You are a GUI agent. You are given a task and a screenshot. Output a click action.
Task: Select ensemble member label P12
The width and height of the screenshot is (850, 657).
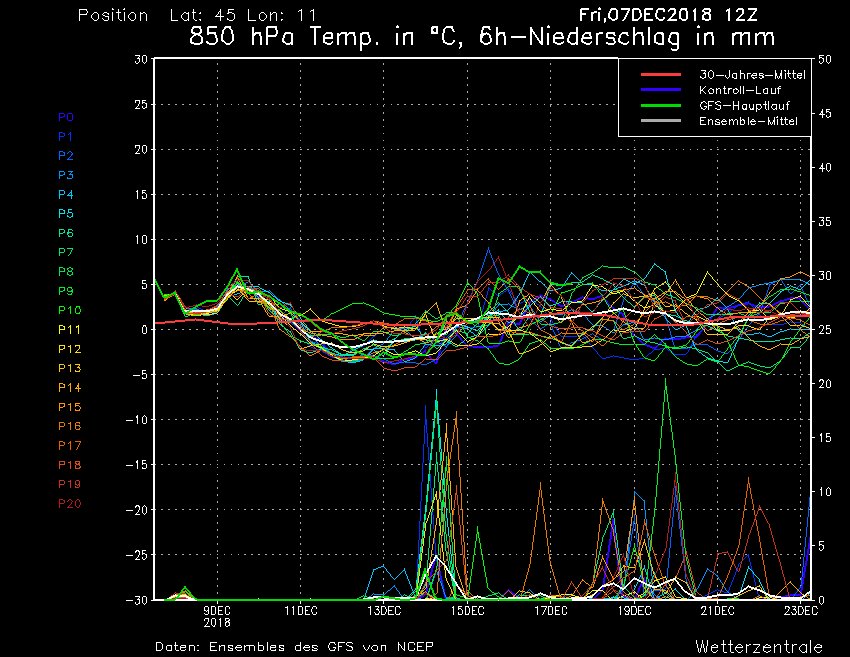pyautogui.click(x=69, y=349)
